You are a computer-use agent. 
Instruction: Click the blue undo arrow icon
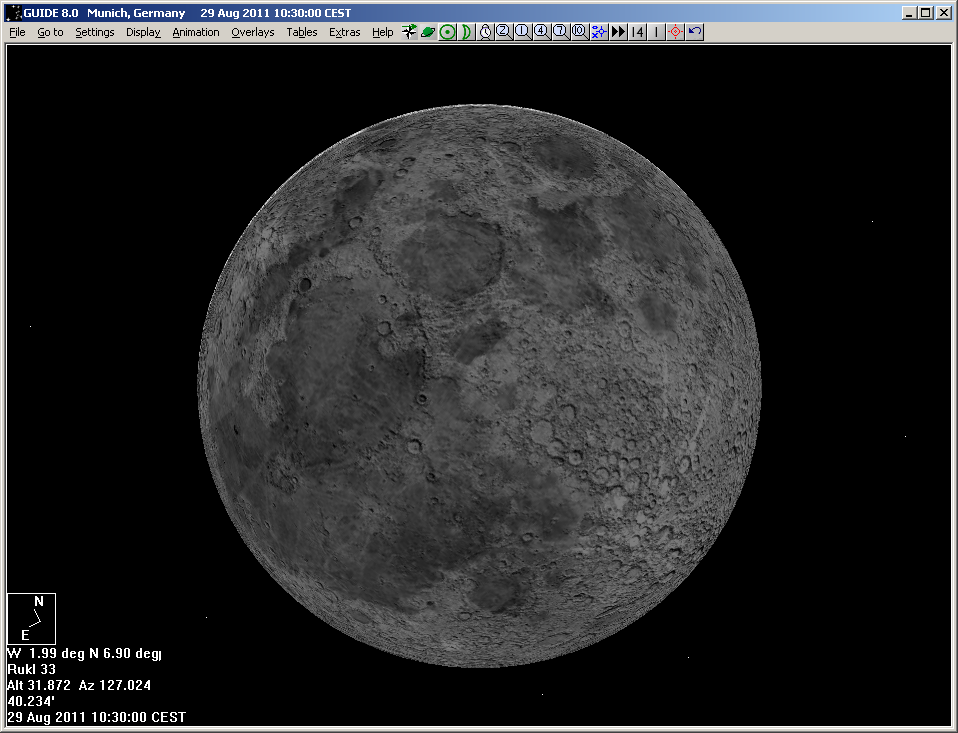coord(694,32)
